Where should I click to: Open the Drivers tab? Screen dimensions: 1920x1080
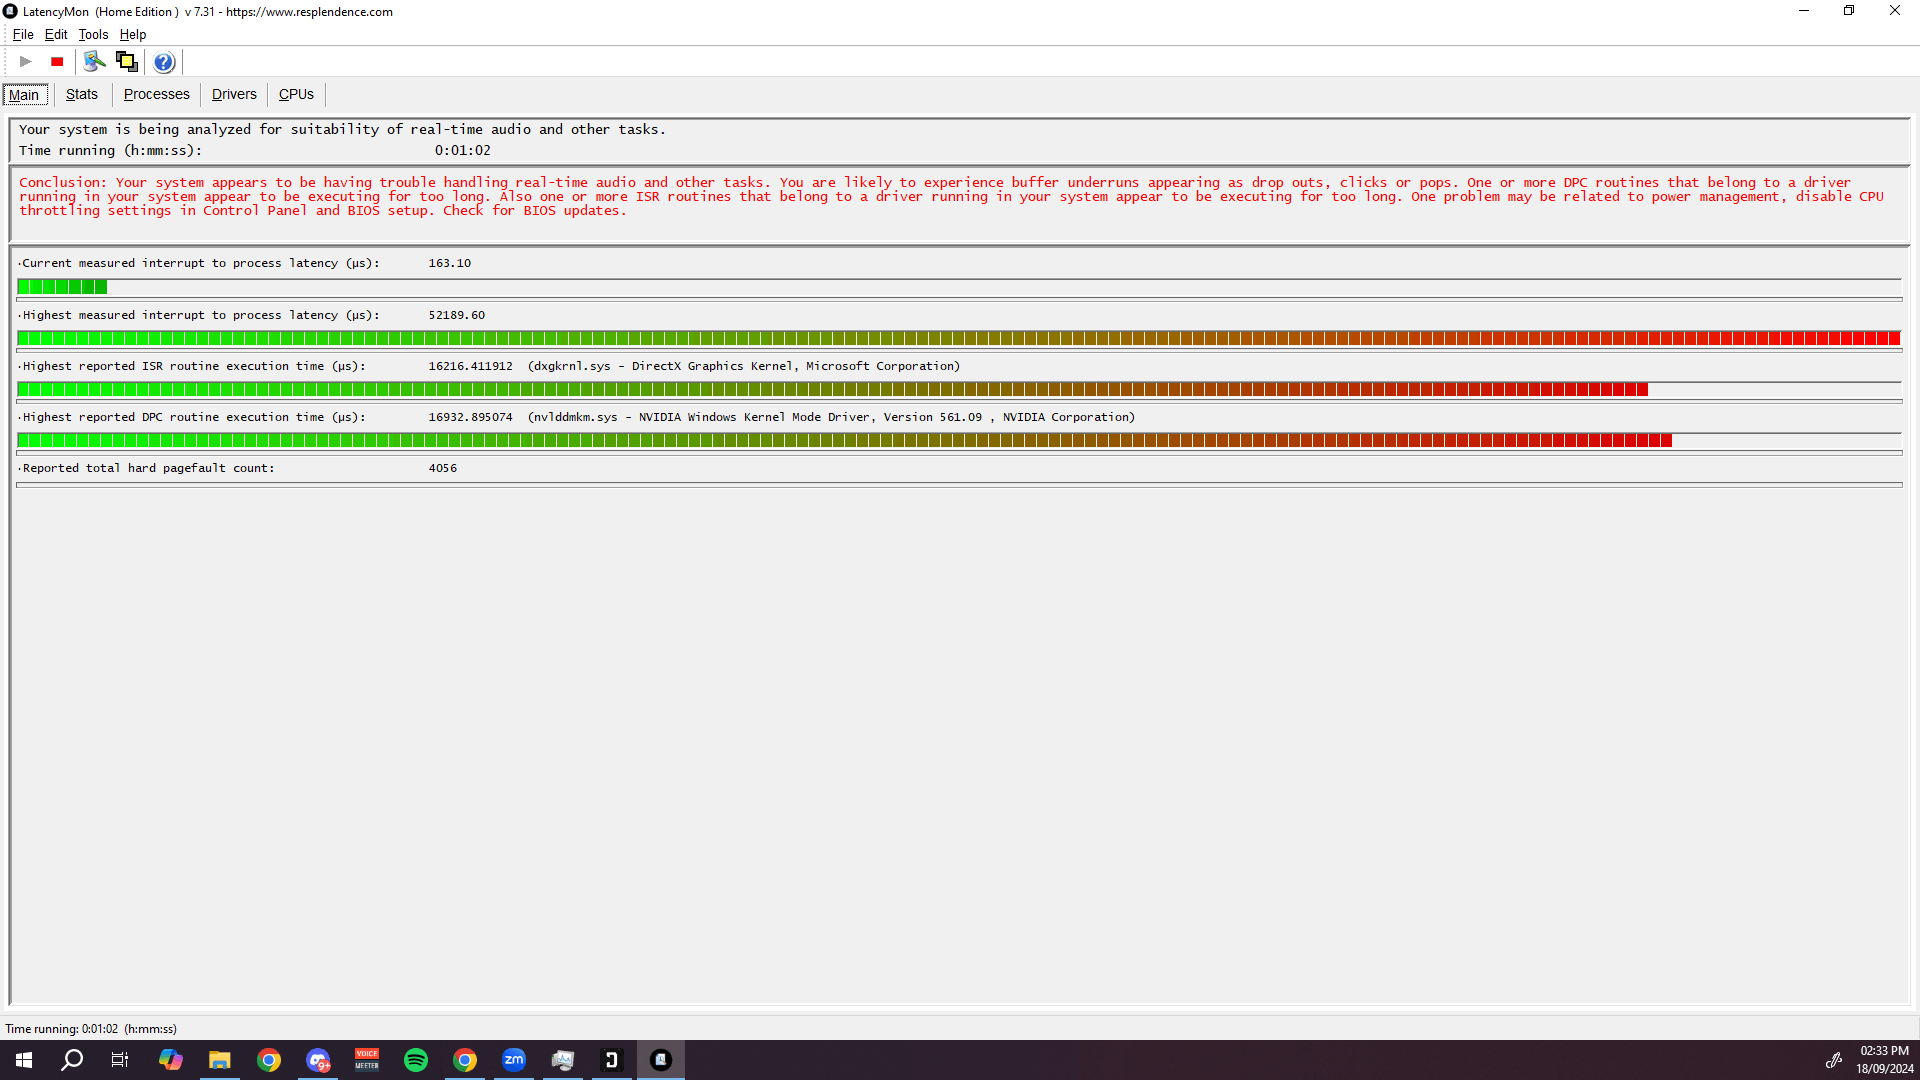(234, 94)
